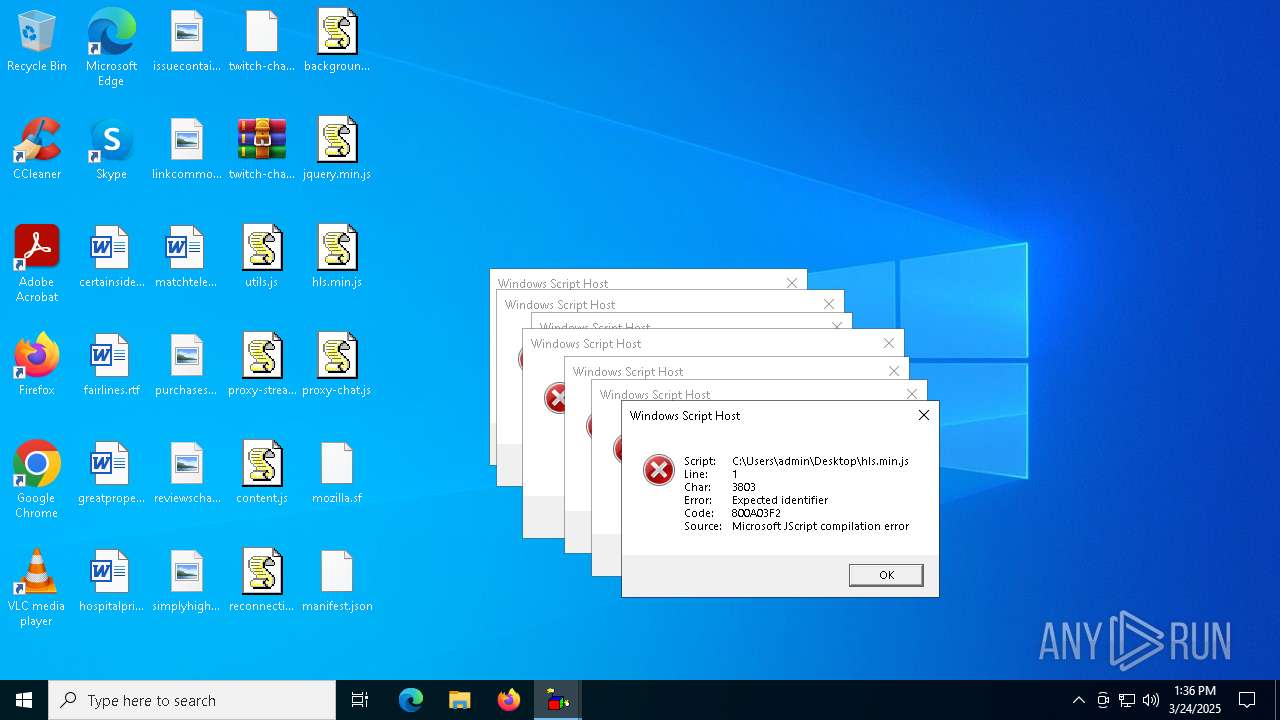Screen dimensions: 1280x720
Task: Select the issuecontai... image file icon
Action: 186,42
